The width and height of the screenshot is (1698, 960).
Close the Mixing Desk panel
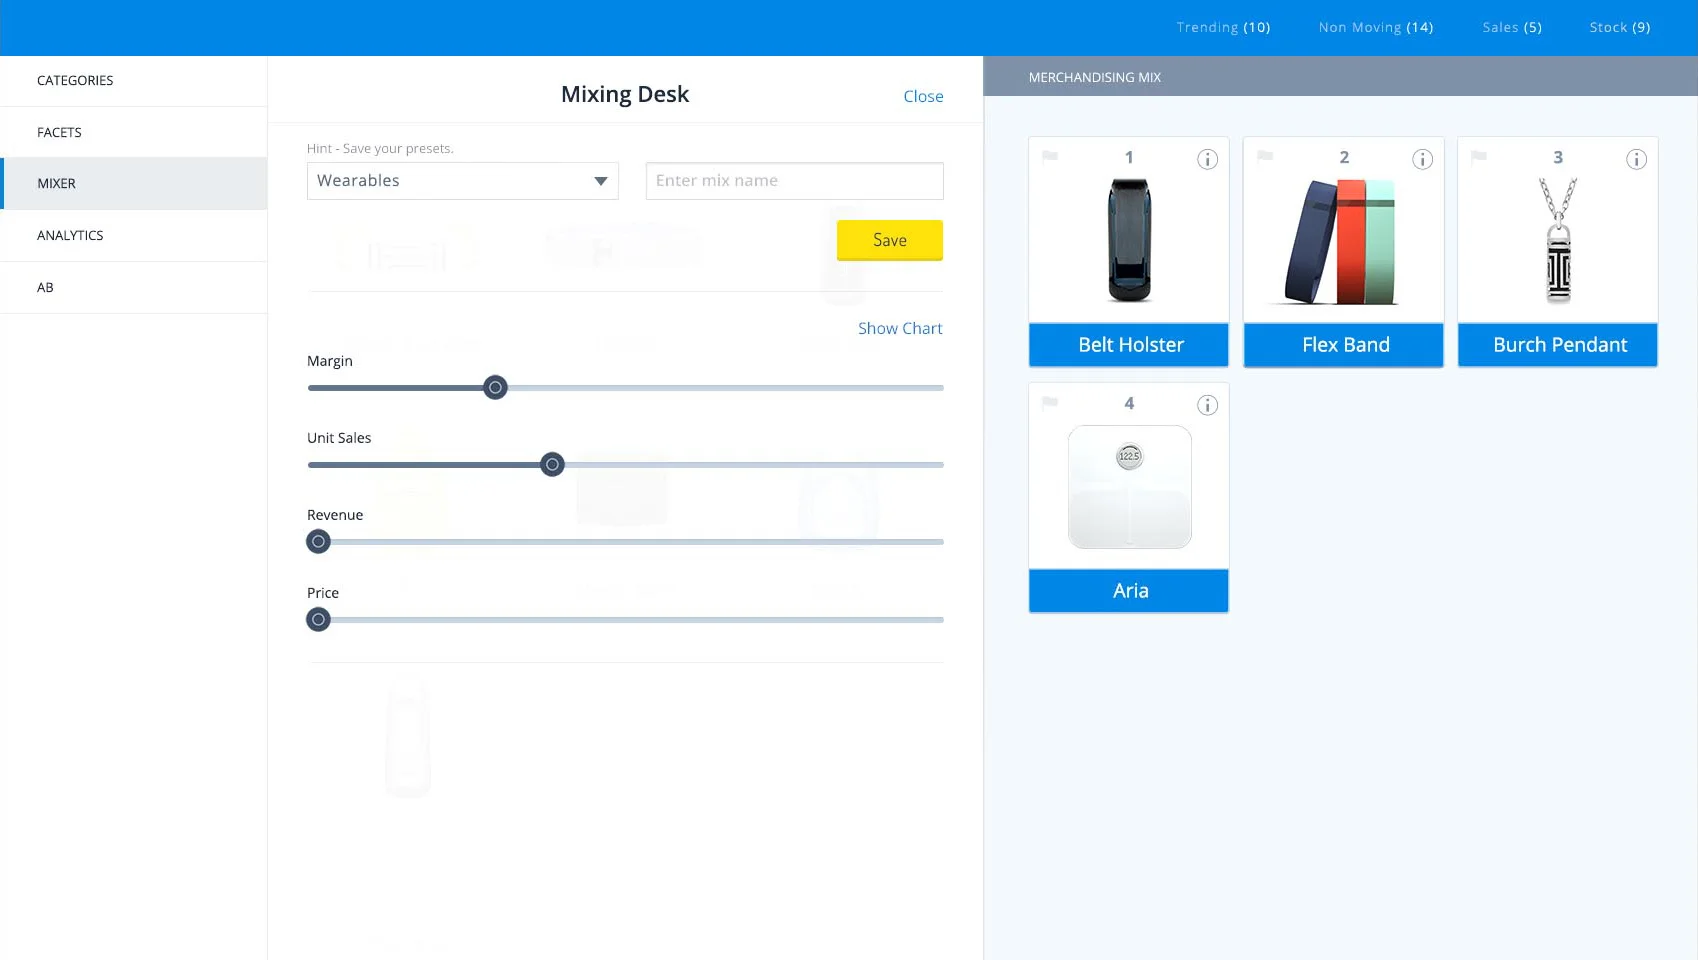923,96
